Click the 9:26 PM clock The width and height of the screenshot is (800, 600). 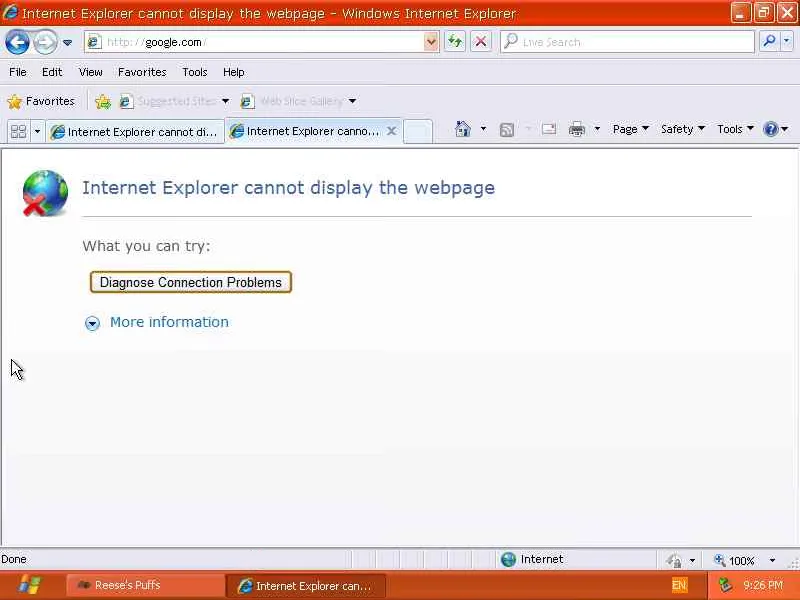click(763, 585)
